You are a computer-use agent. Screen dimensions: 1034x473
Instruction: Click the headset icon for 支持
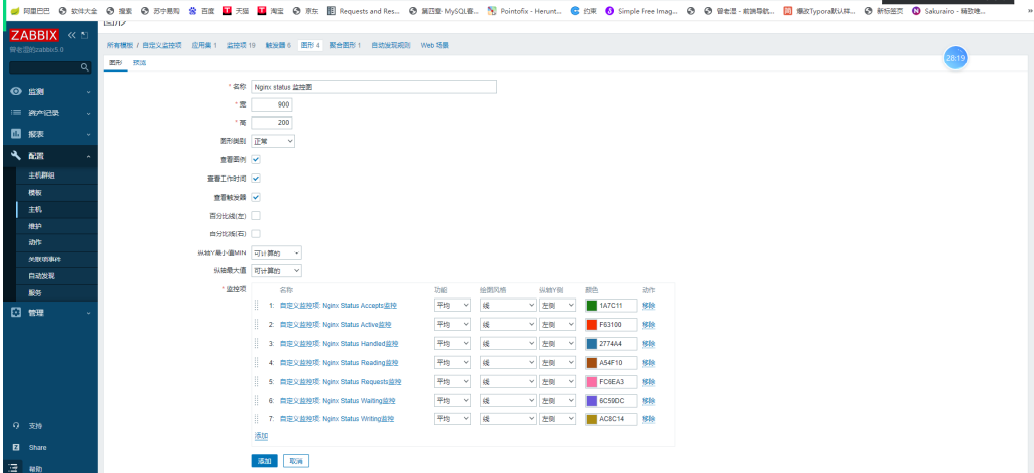pyautogui.click(x=16, y=426)
